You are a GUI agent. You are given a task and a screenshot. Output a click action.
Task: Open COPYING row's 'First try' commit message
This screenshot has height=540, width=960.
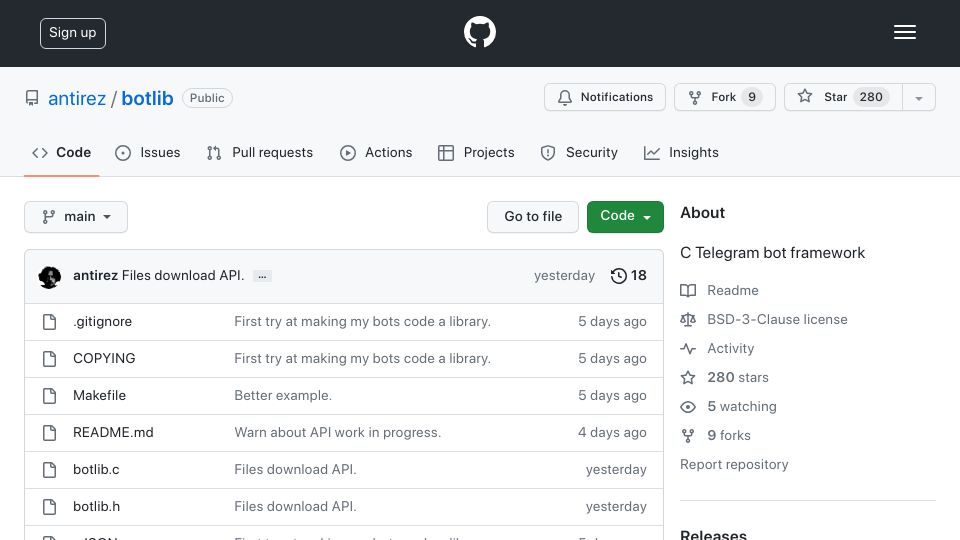(362, 358)
